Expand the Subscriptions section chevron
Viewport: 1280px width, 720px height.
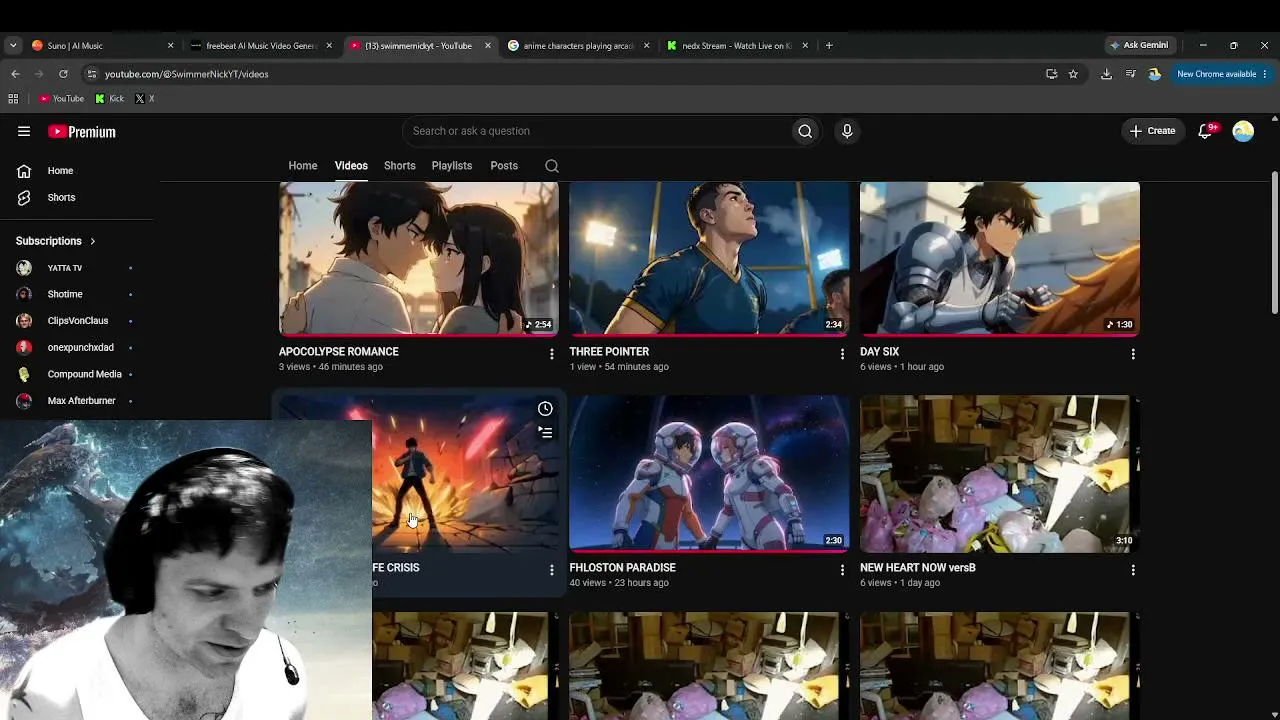(x=92, y=241)
